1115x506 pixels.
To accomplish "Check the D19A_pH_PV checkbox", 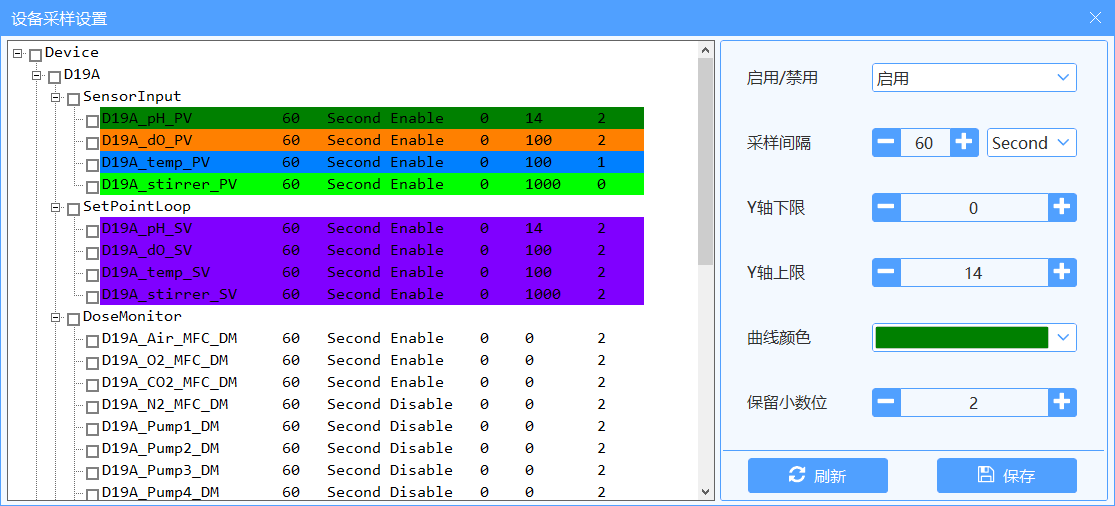I will pos(92,120).
